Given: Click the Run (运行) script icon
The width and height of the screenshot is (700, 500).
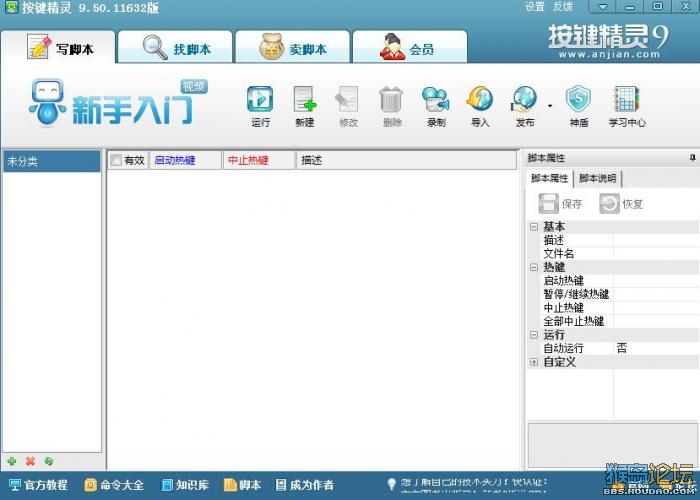Looking at the screenshot, I should coord(260,106).
